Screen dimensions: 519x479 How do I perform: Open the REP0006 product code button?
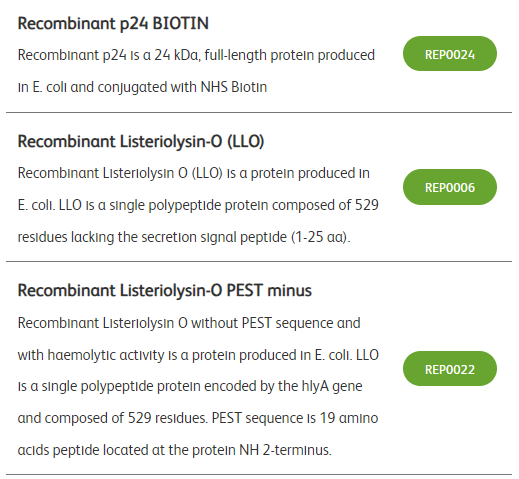450,187
